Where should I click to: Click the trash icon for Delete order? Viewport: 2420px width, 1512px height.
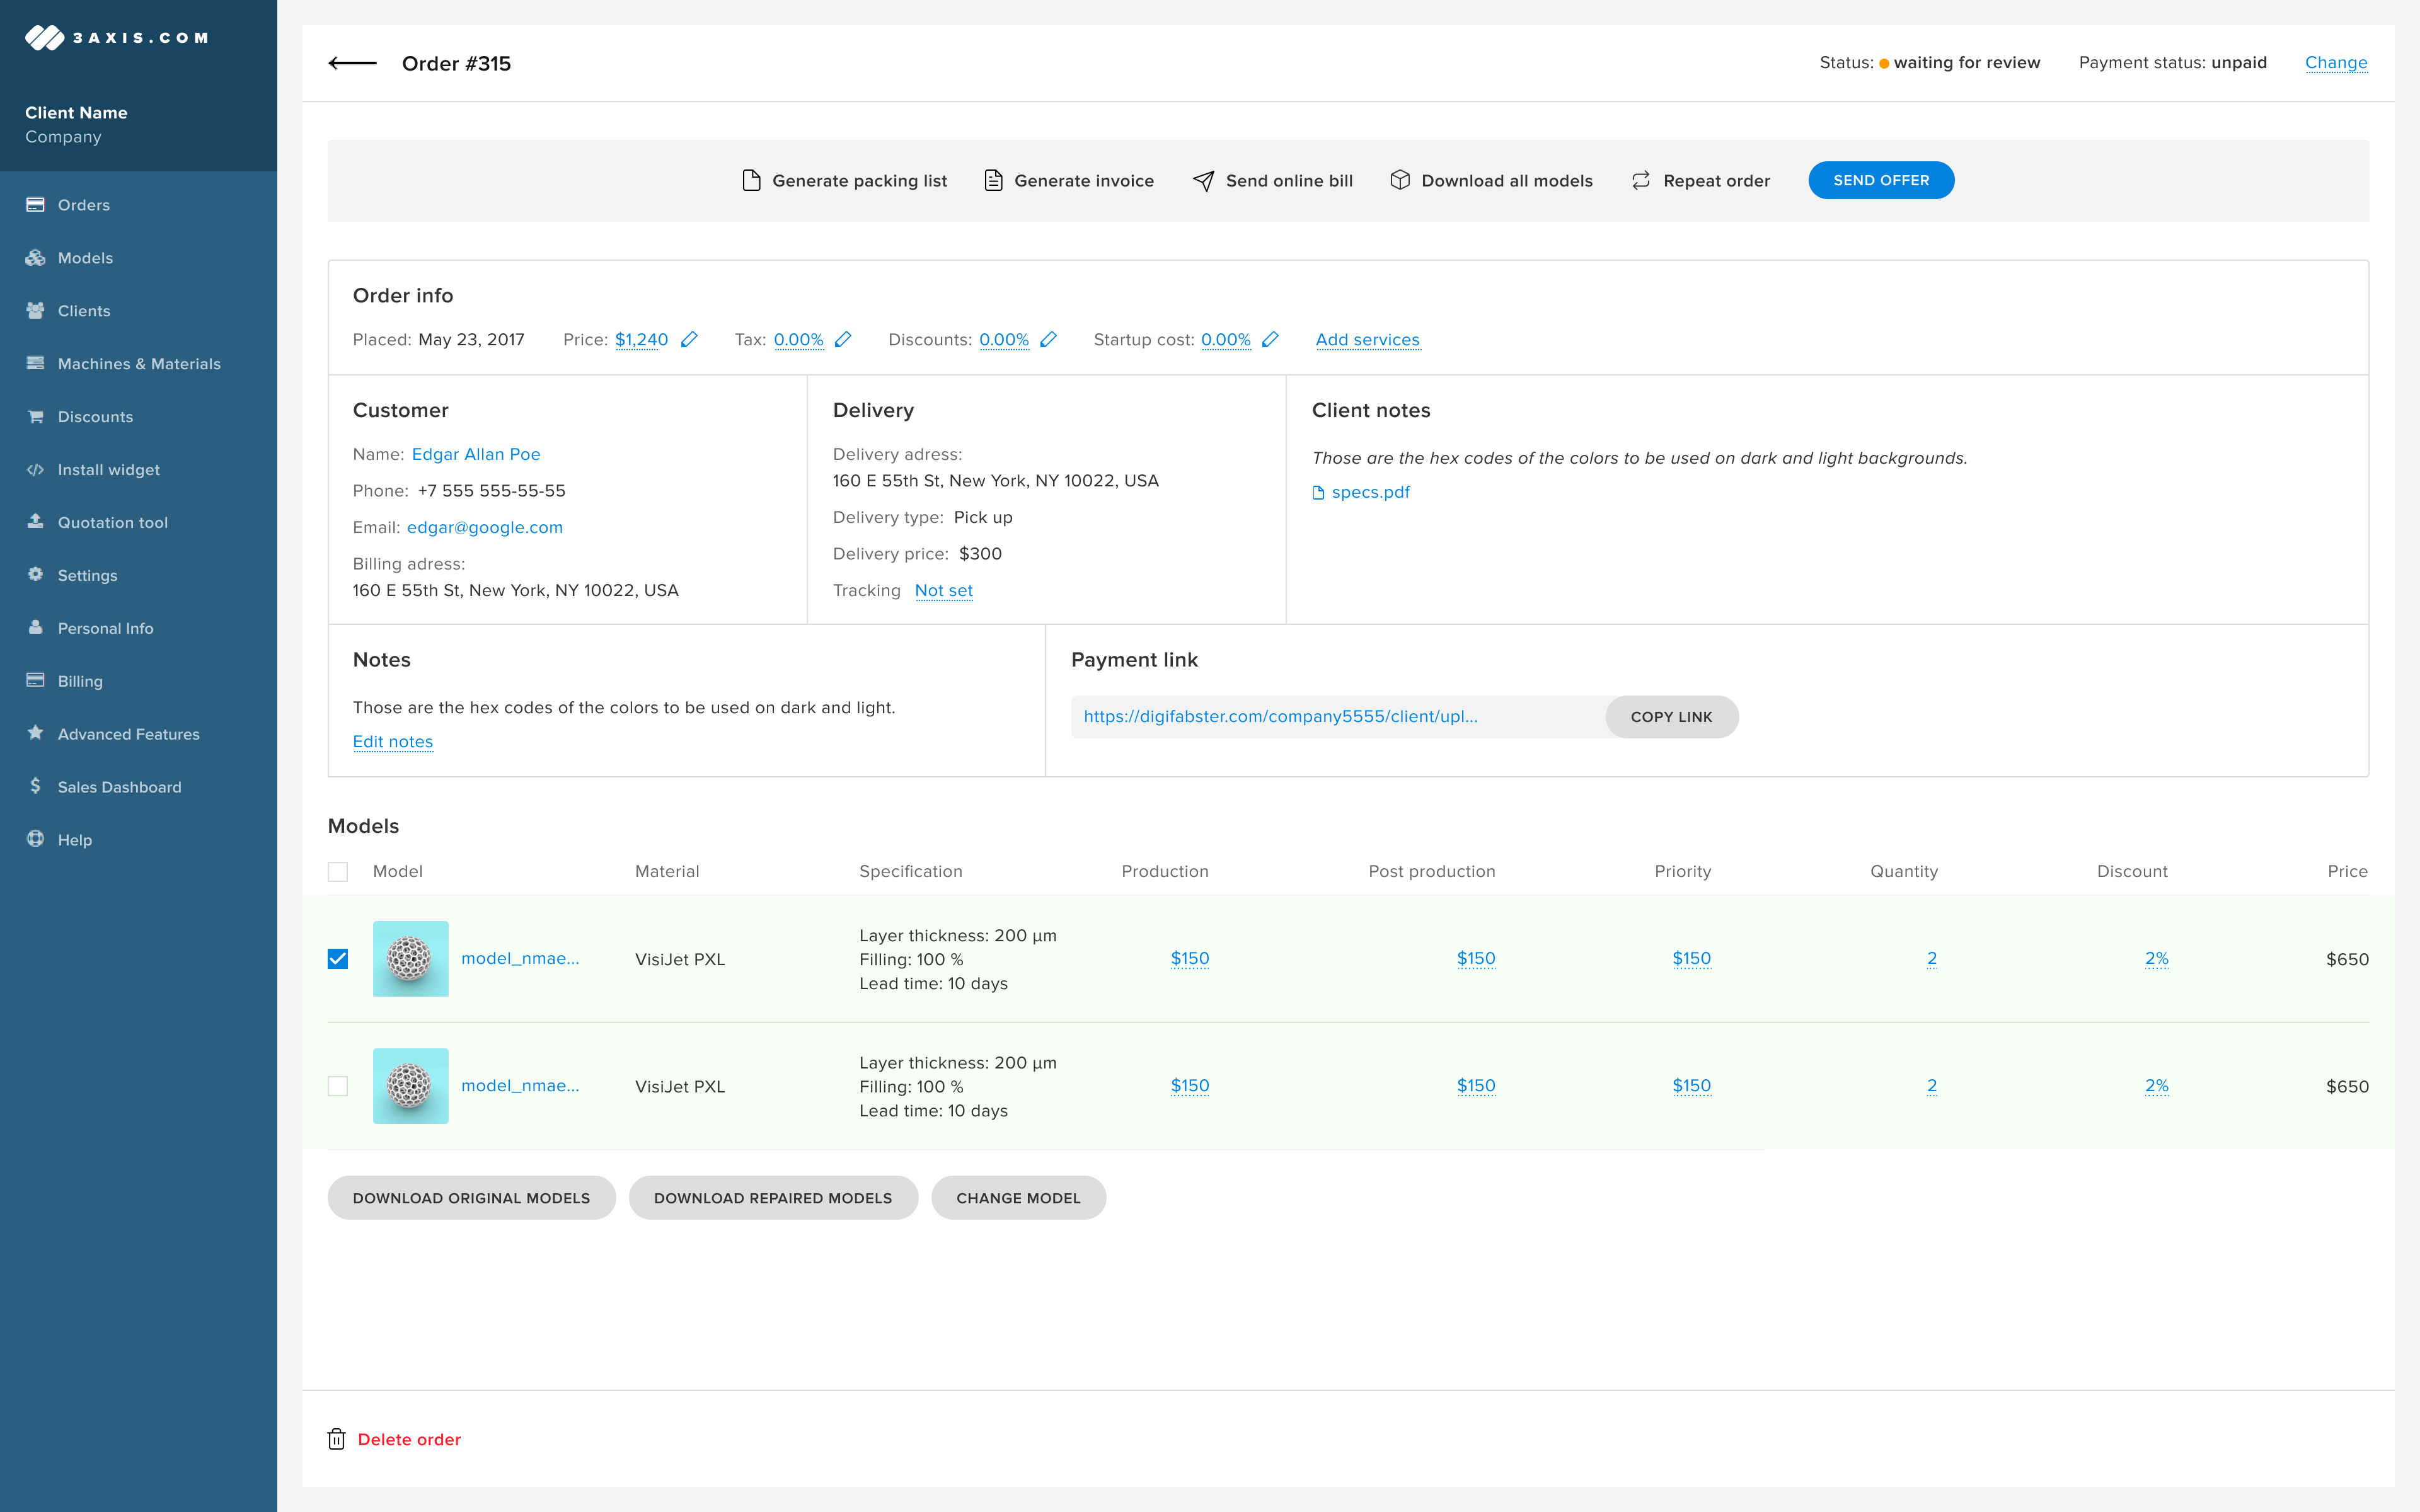tap(337, 1439)
